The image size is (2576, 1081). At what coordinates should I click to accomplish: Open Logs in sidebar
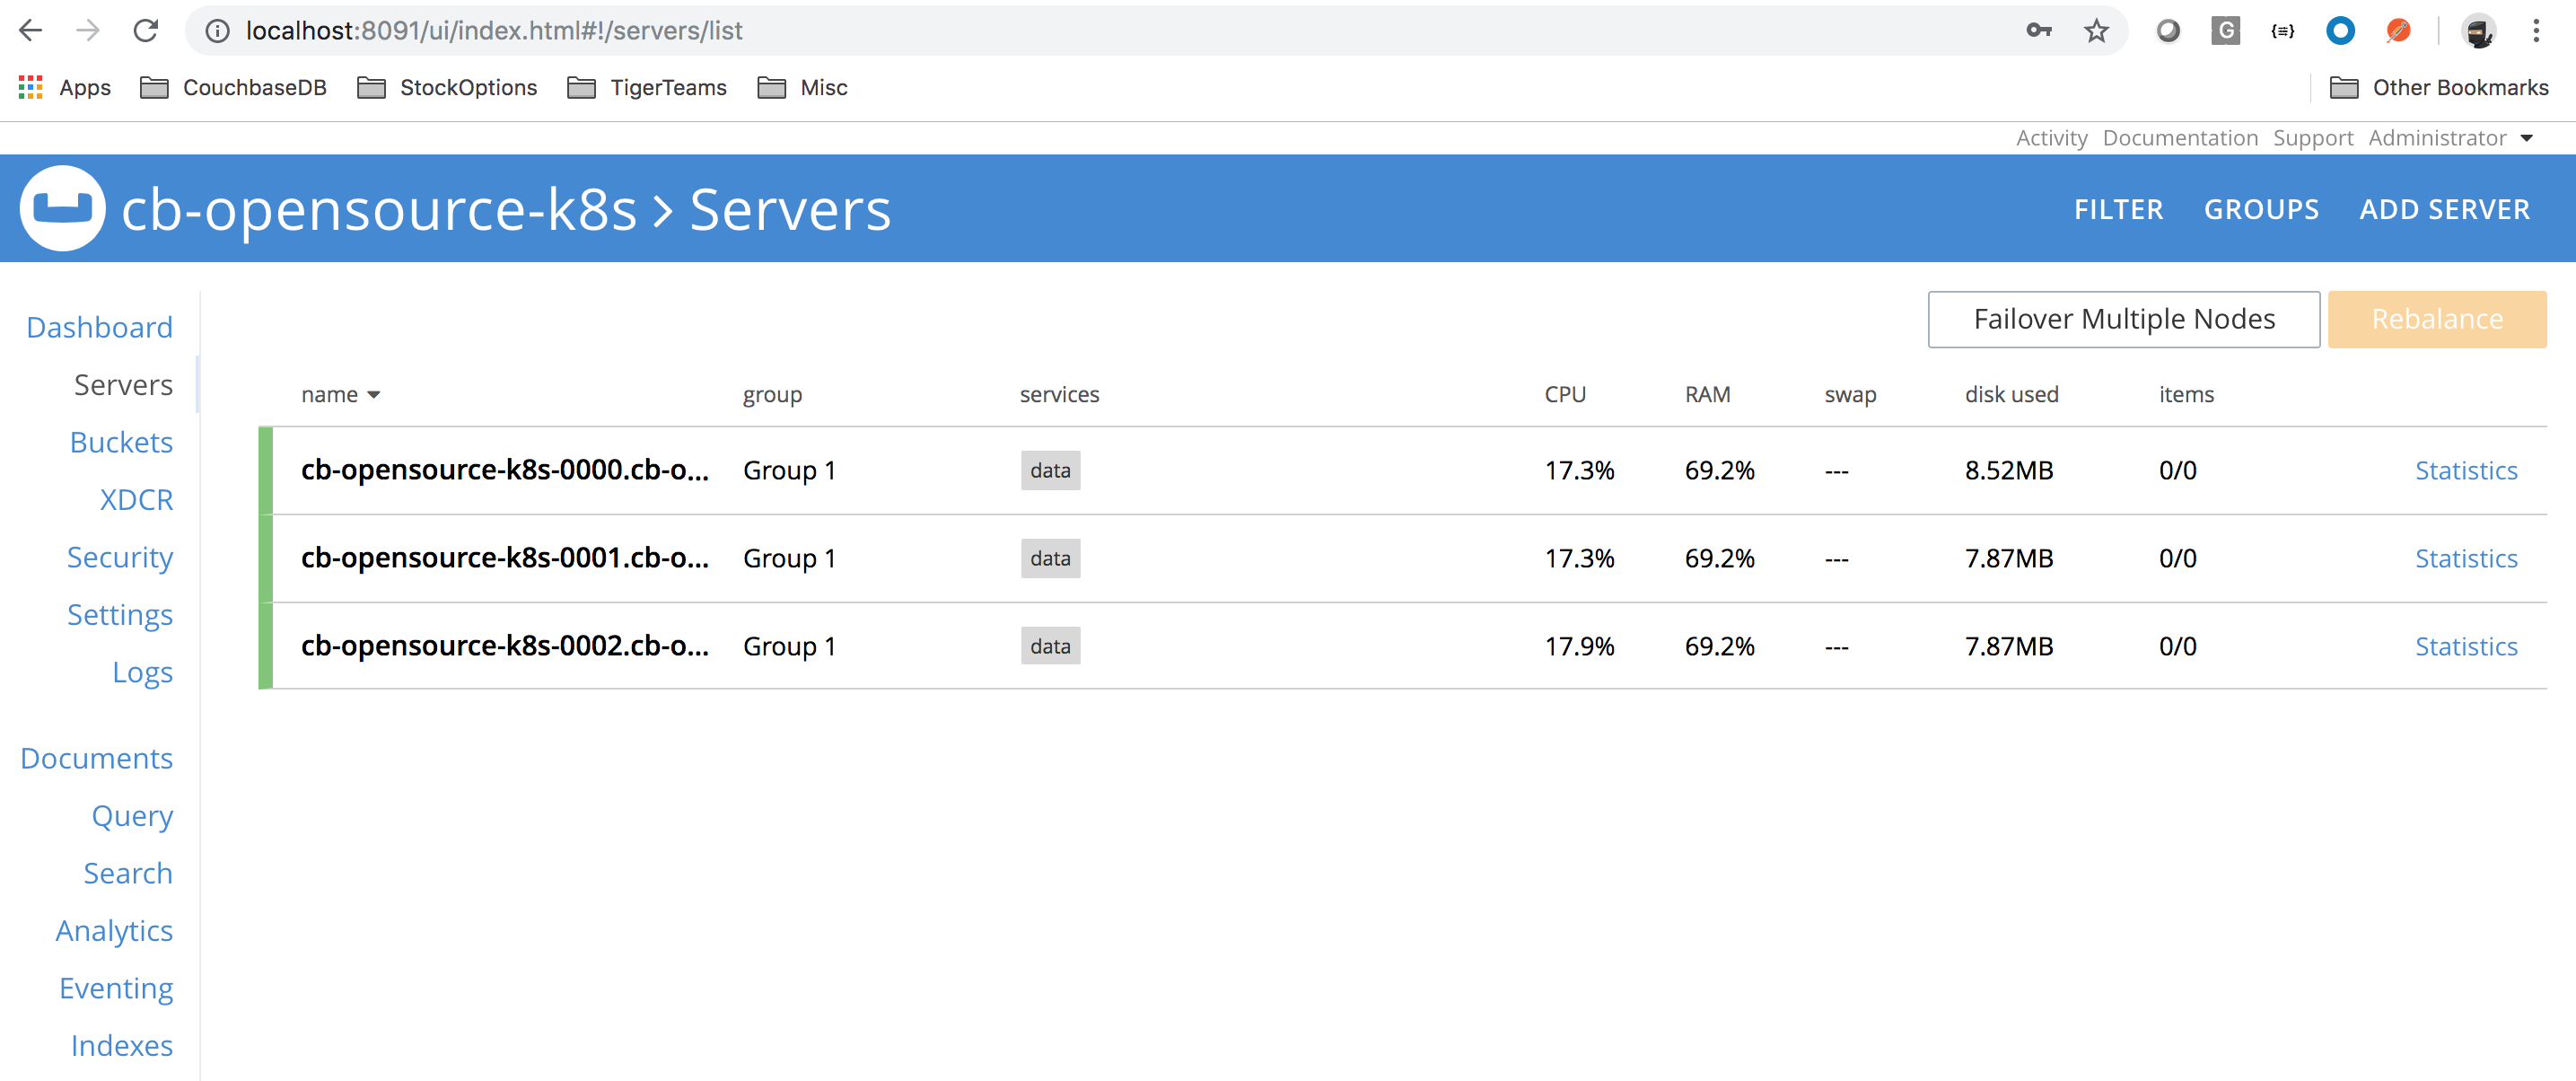[x=142, y=672]
